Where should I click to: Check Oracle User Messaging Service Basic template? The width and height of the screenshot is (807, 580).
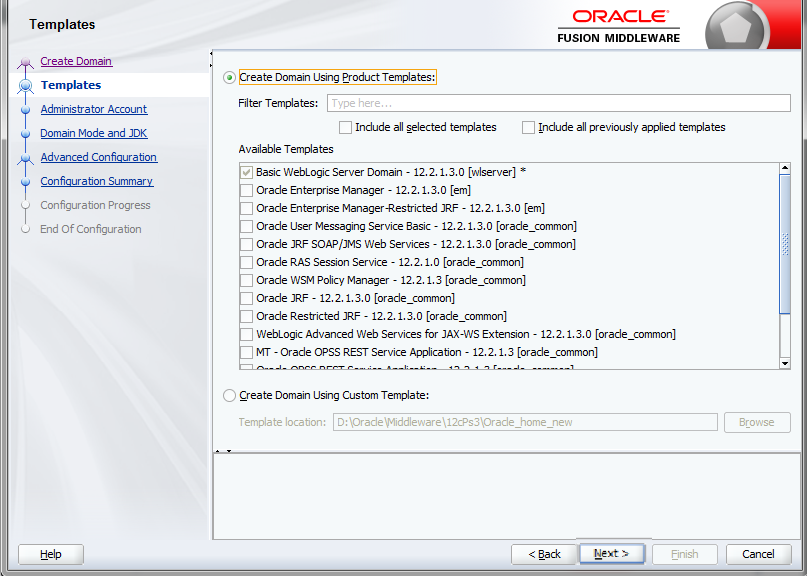[247, 226]
